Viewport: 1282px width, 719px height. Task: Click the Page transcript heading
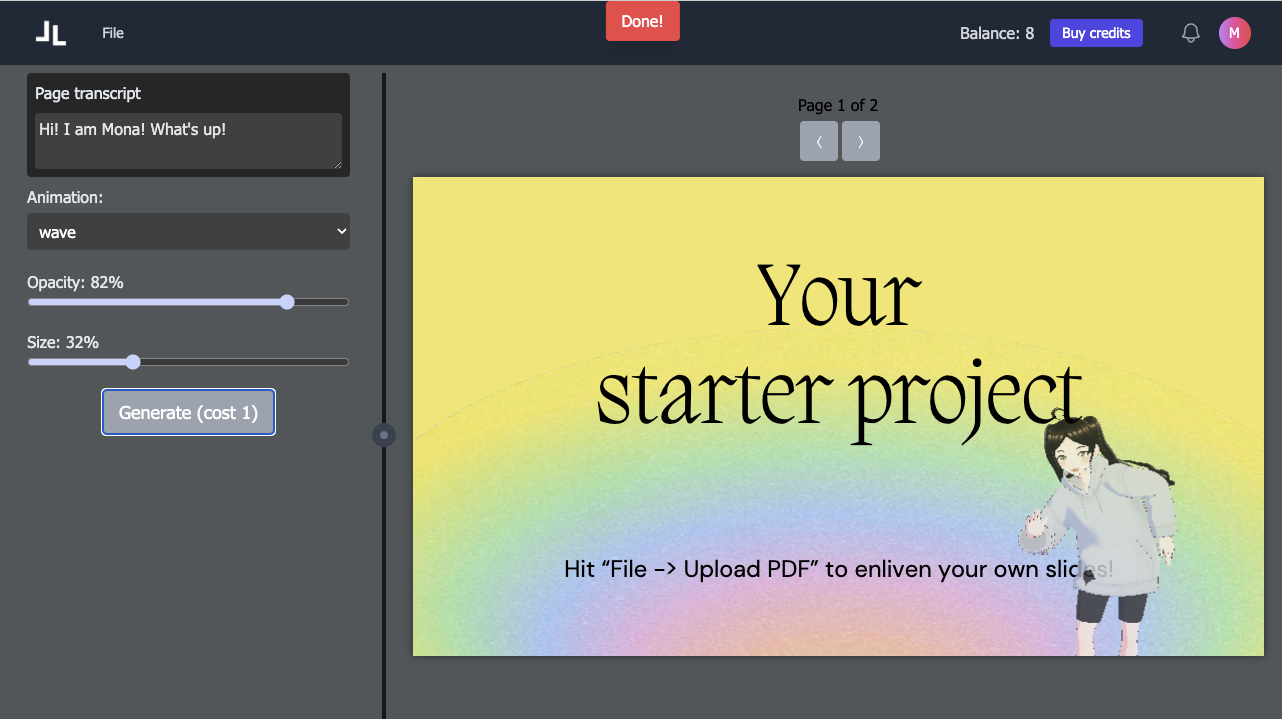pyautogui.click(x=88, y=93)
